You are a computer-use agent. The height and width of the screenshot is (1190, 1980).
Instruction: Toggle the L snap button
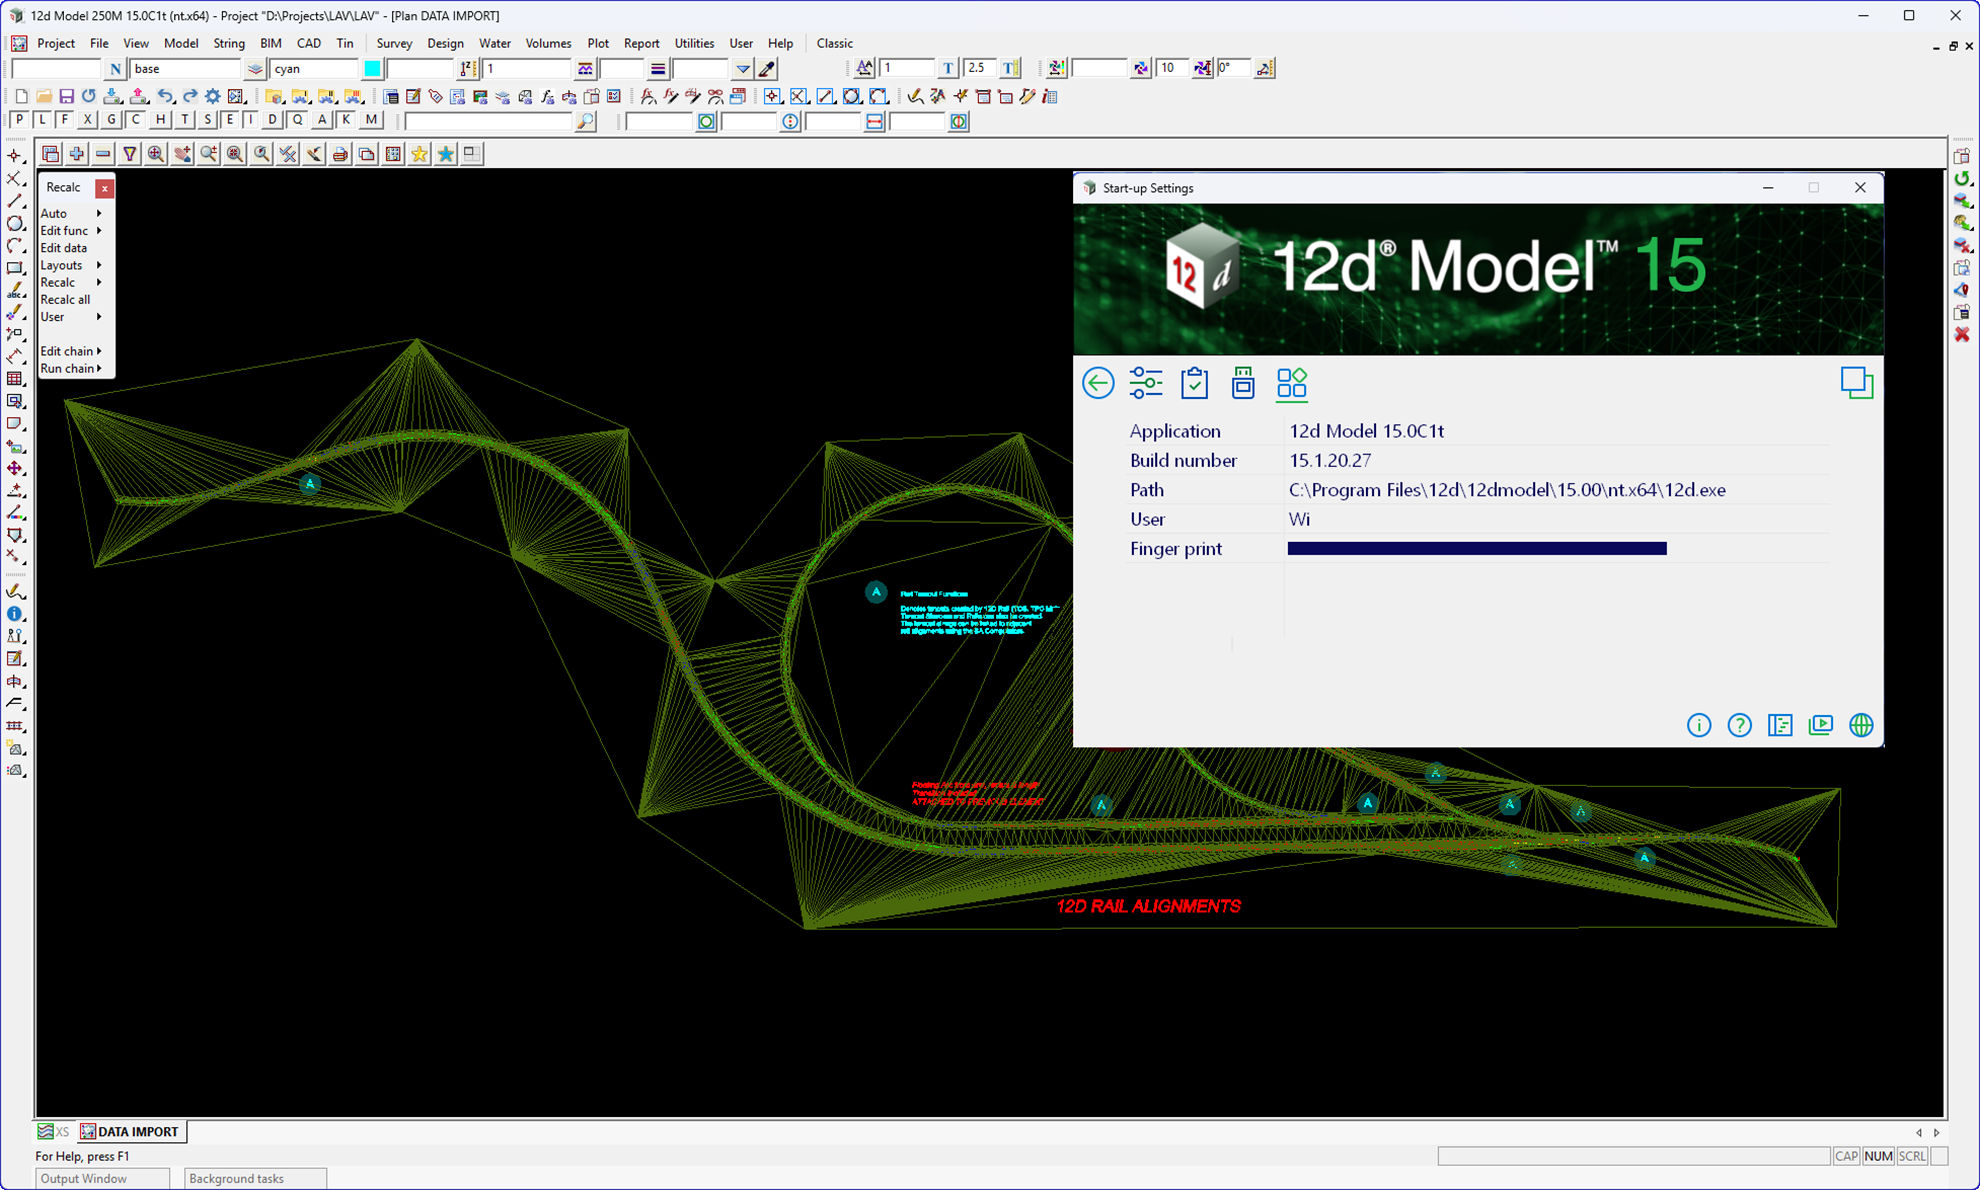(42, 119)
